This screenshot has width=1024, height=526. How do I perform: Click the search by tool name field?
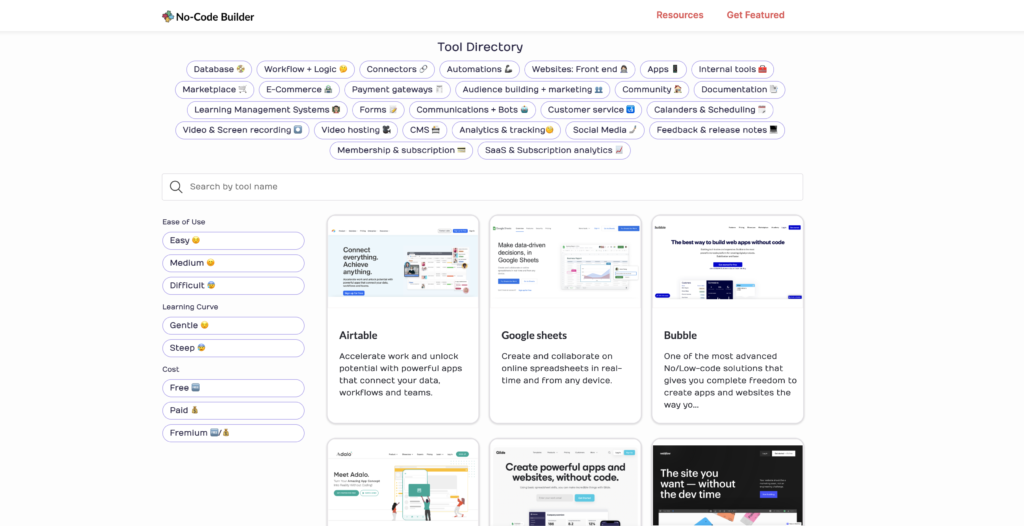[490, 187]
